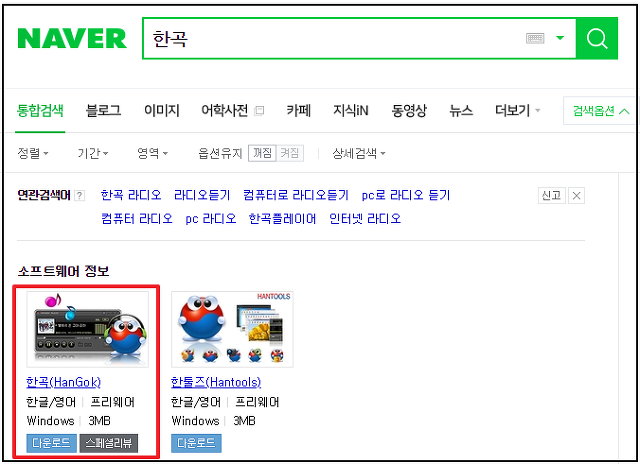Open the on-screen keyboard icon
Viewport: 640px width, 464px height.
(535, 38)
